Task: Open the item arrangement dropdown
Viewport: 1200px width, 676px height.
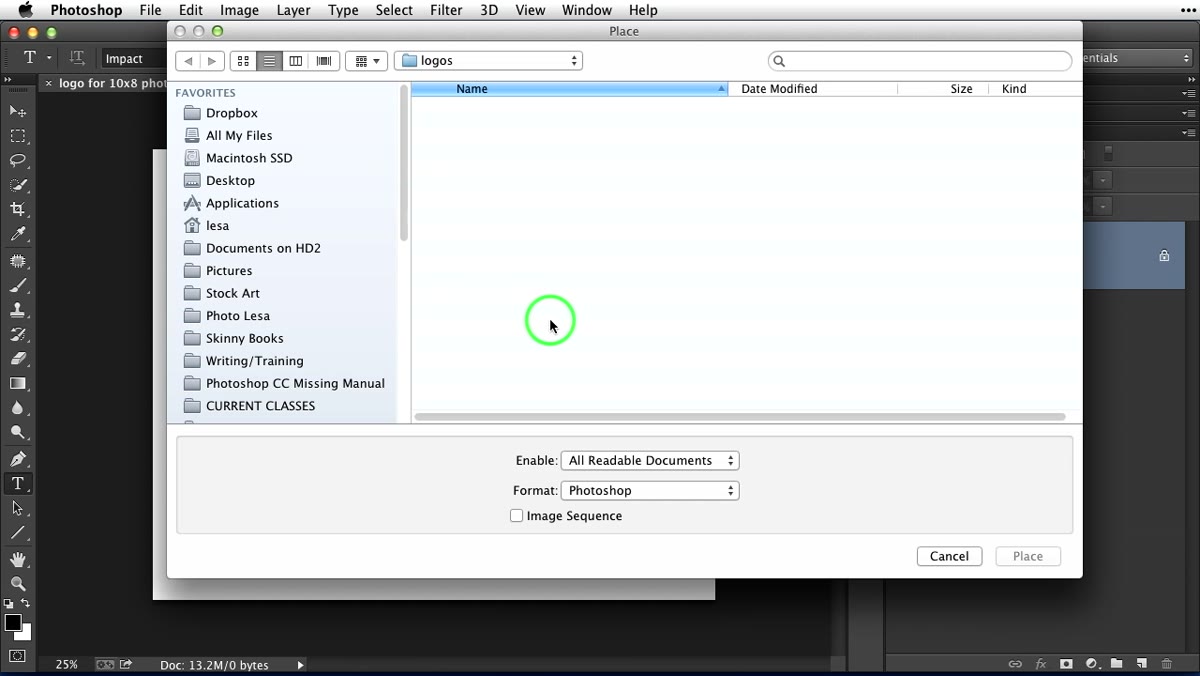Action: pyautogui.click(x=367, y=61)
